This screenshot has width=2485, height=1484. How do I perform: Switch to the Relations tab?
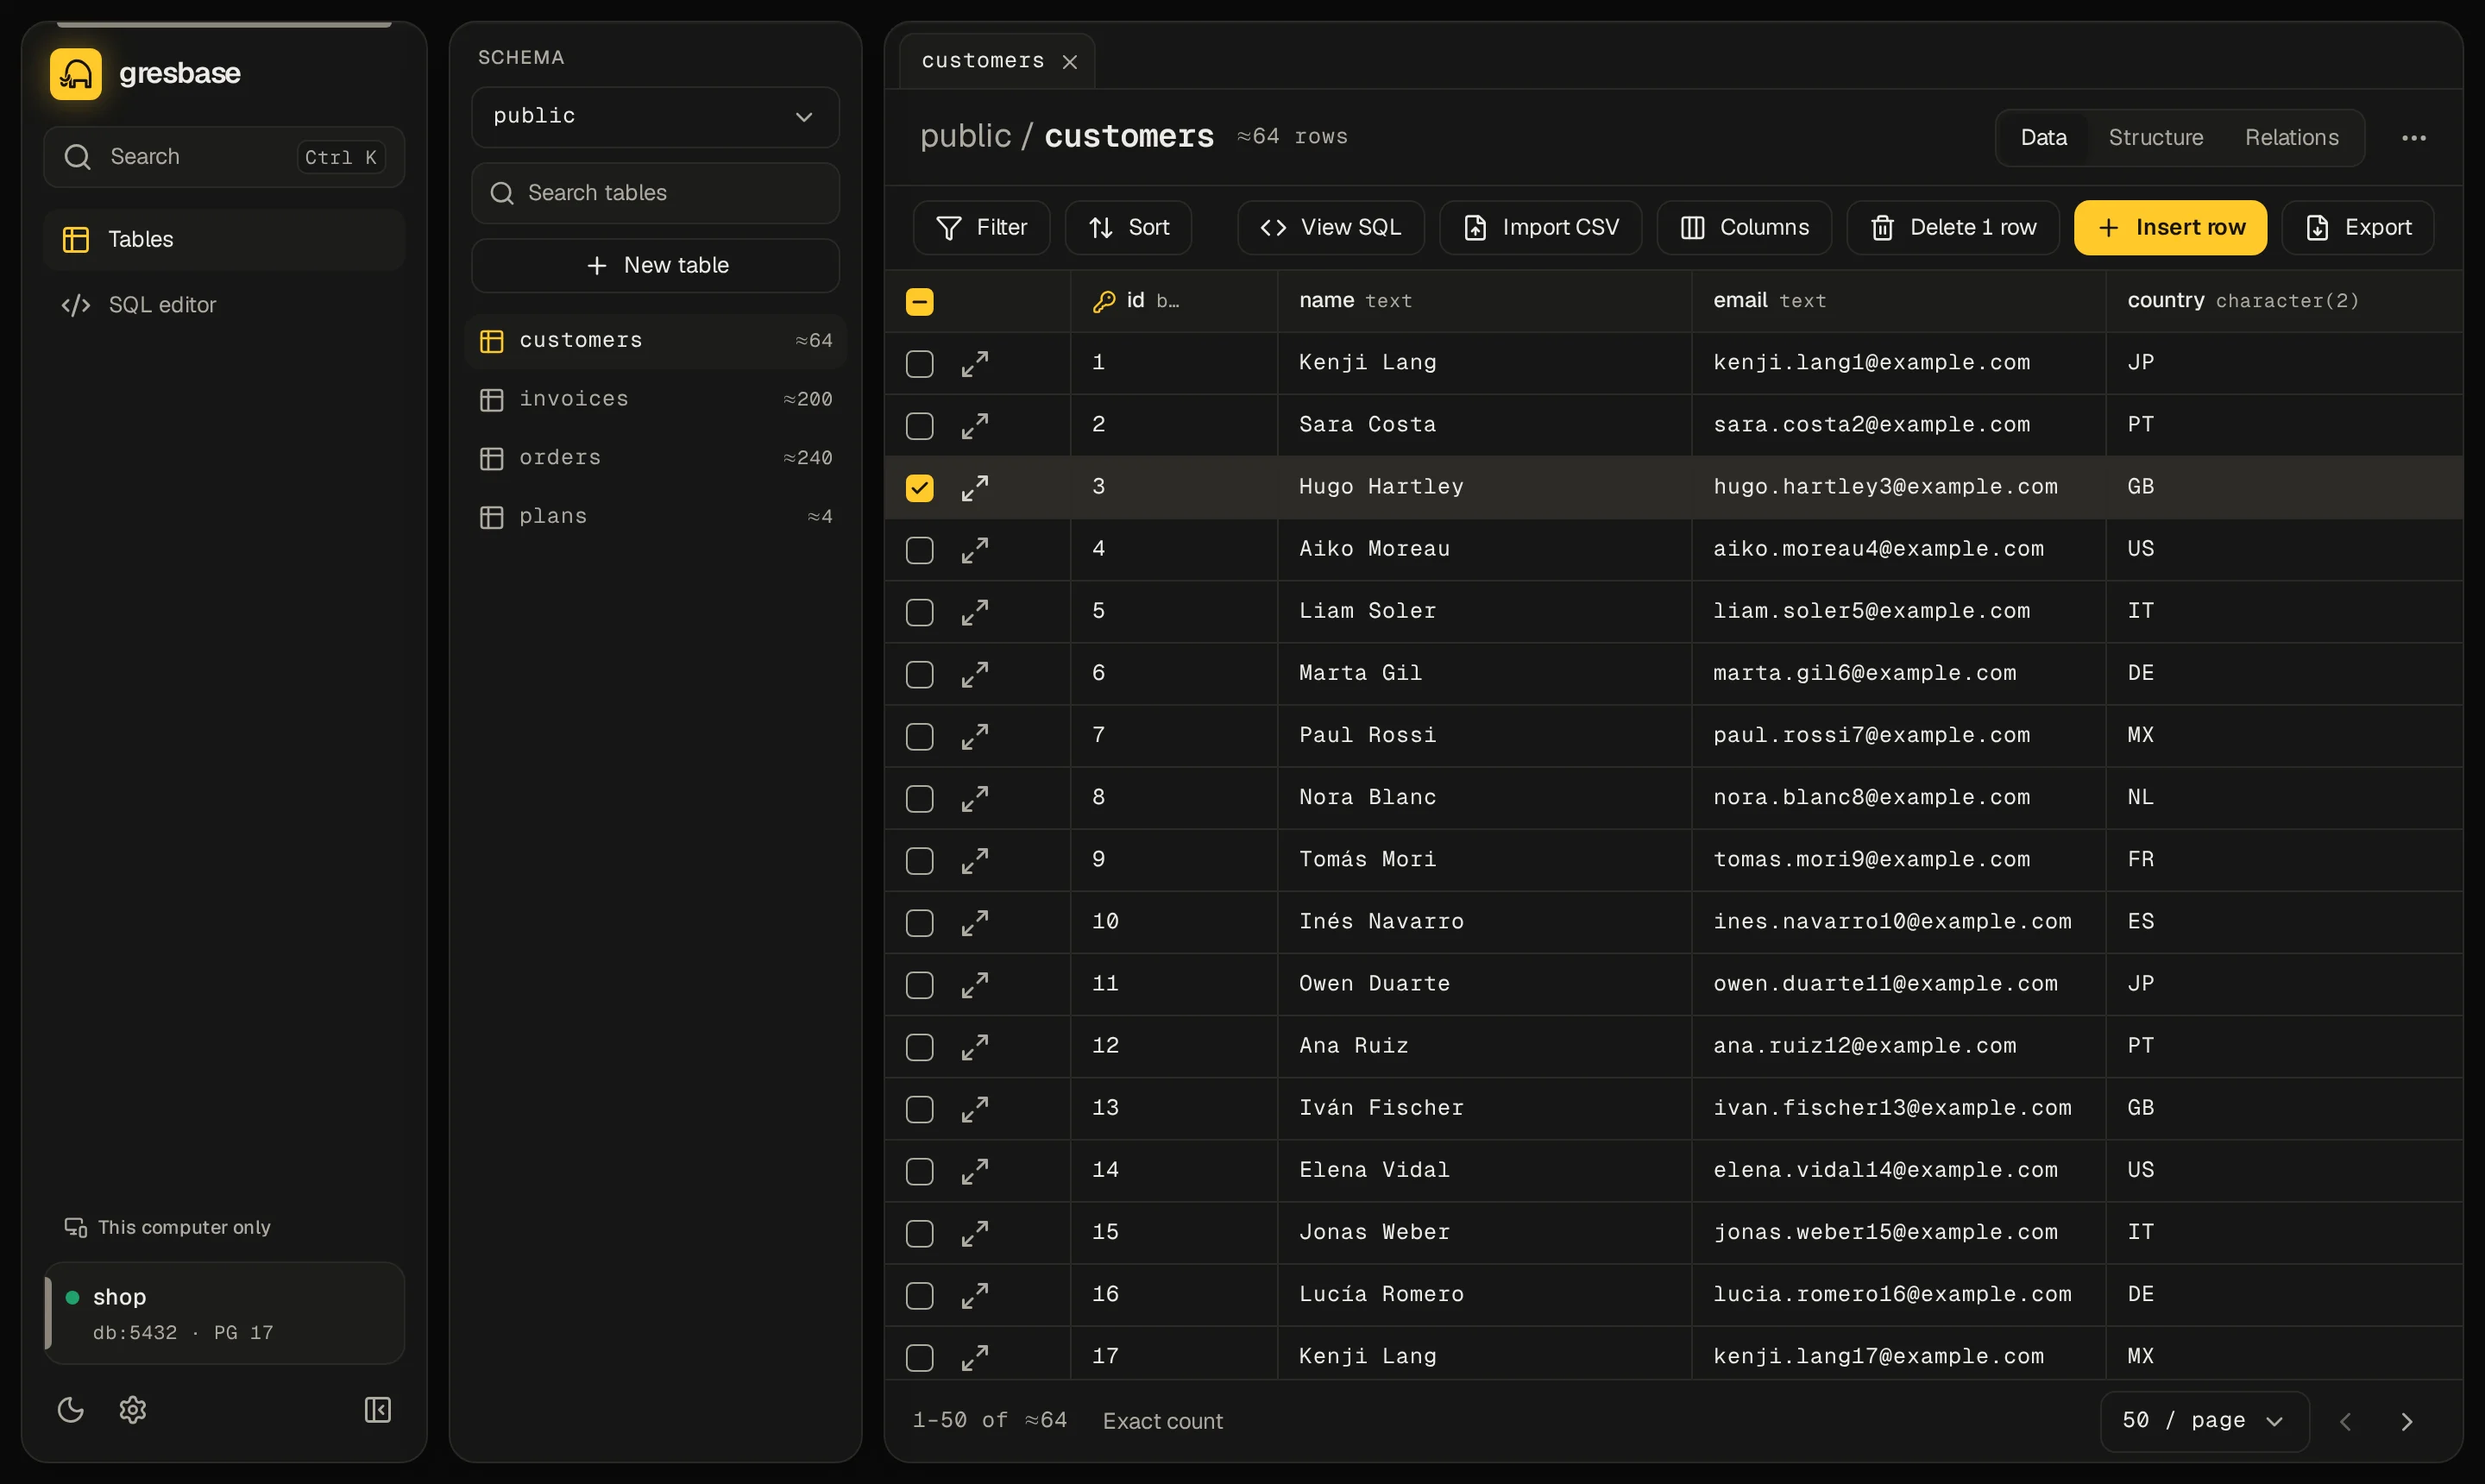pyautogui.click(x=2291, y=138)
